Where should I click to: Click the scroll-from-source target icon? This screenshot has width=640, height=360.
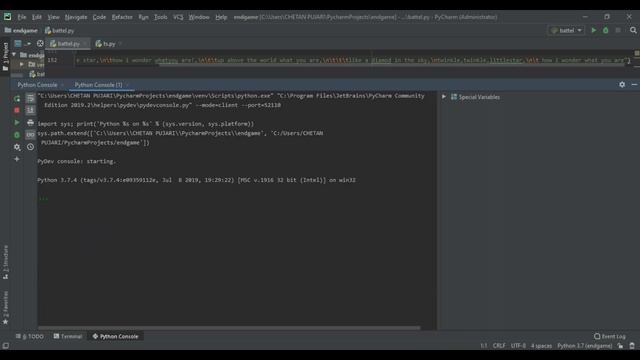40,43
